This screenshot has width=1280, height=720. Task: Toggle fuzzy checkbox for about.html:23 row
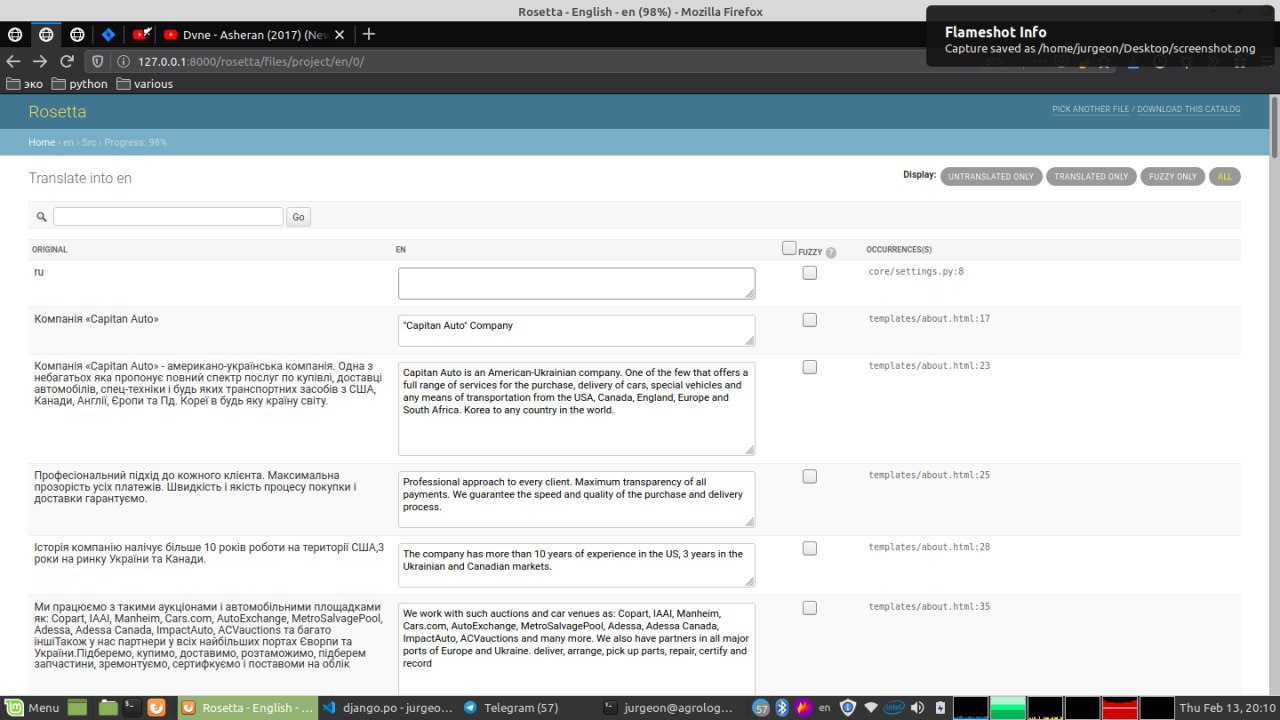point(810,367)
